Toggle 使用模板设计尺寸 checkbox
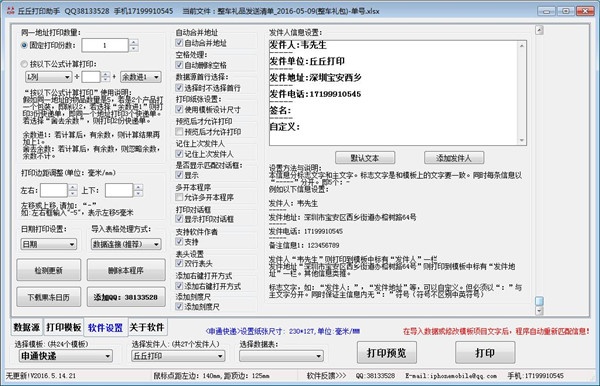600x386 pixels. coord(179,109)
